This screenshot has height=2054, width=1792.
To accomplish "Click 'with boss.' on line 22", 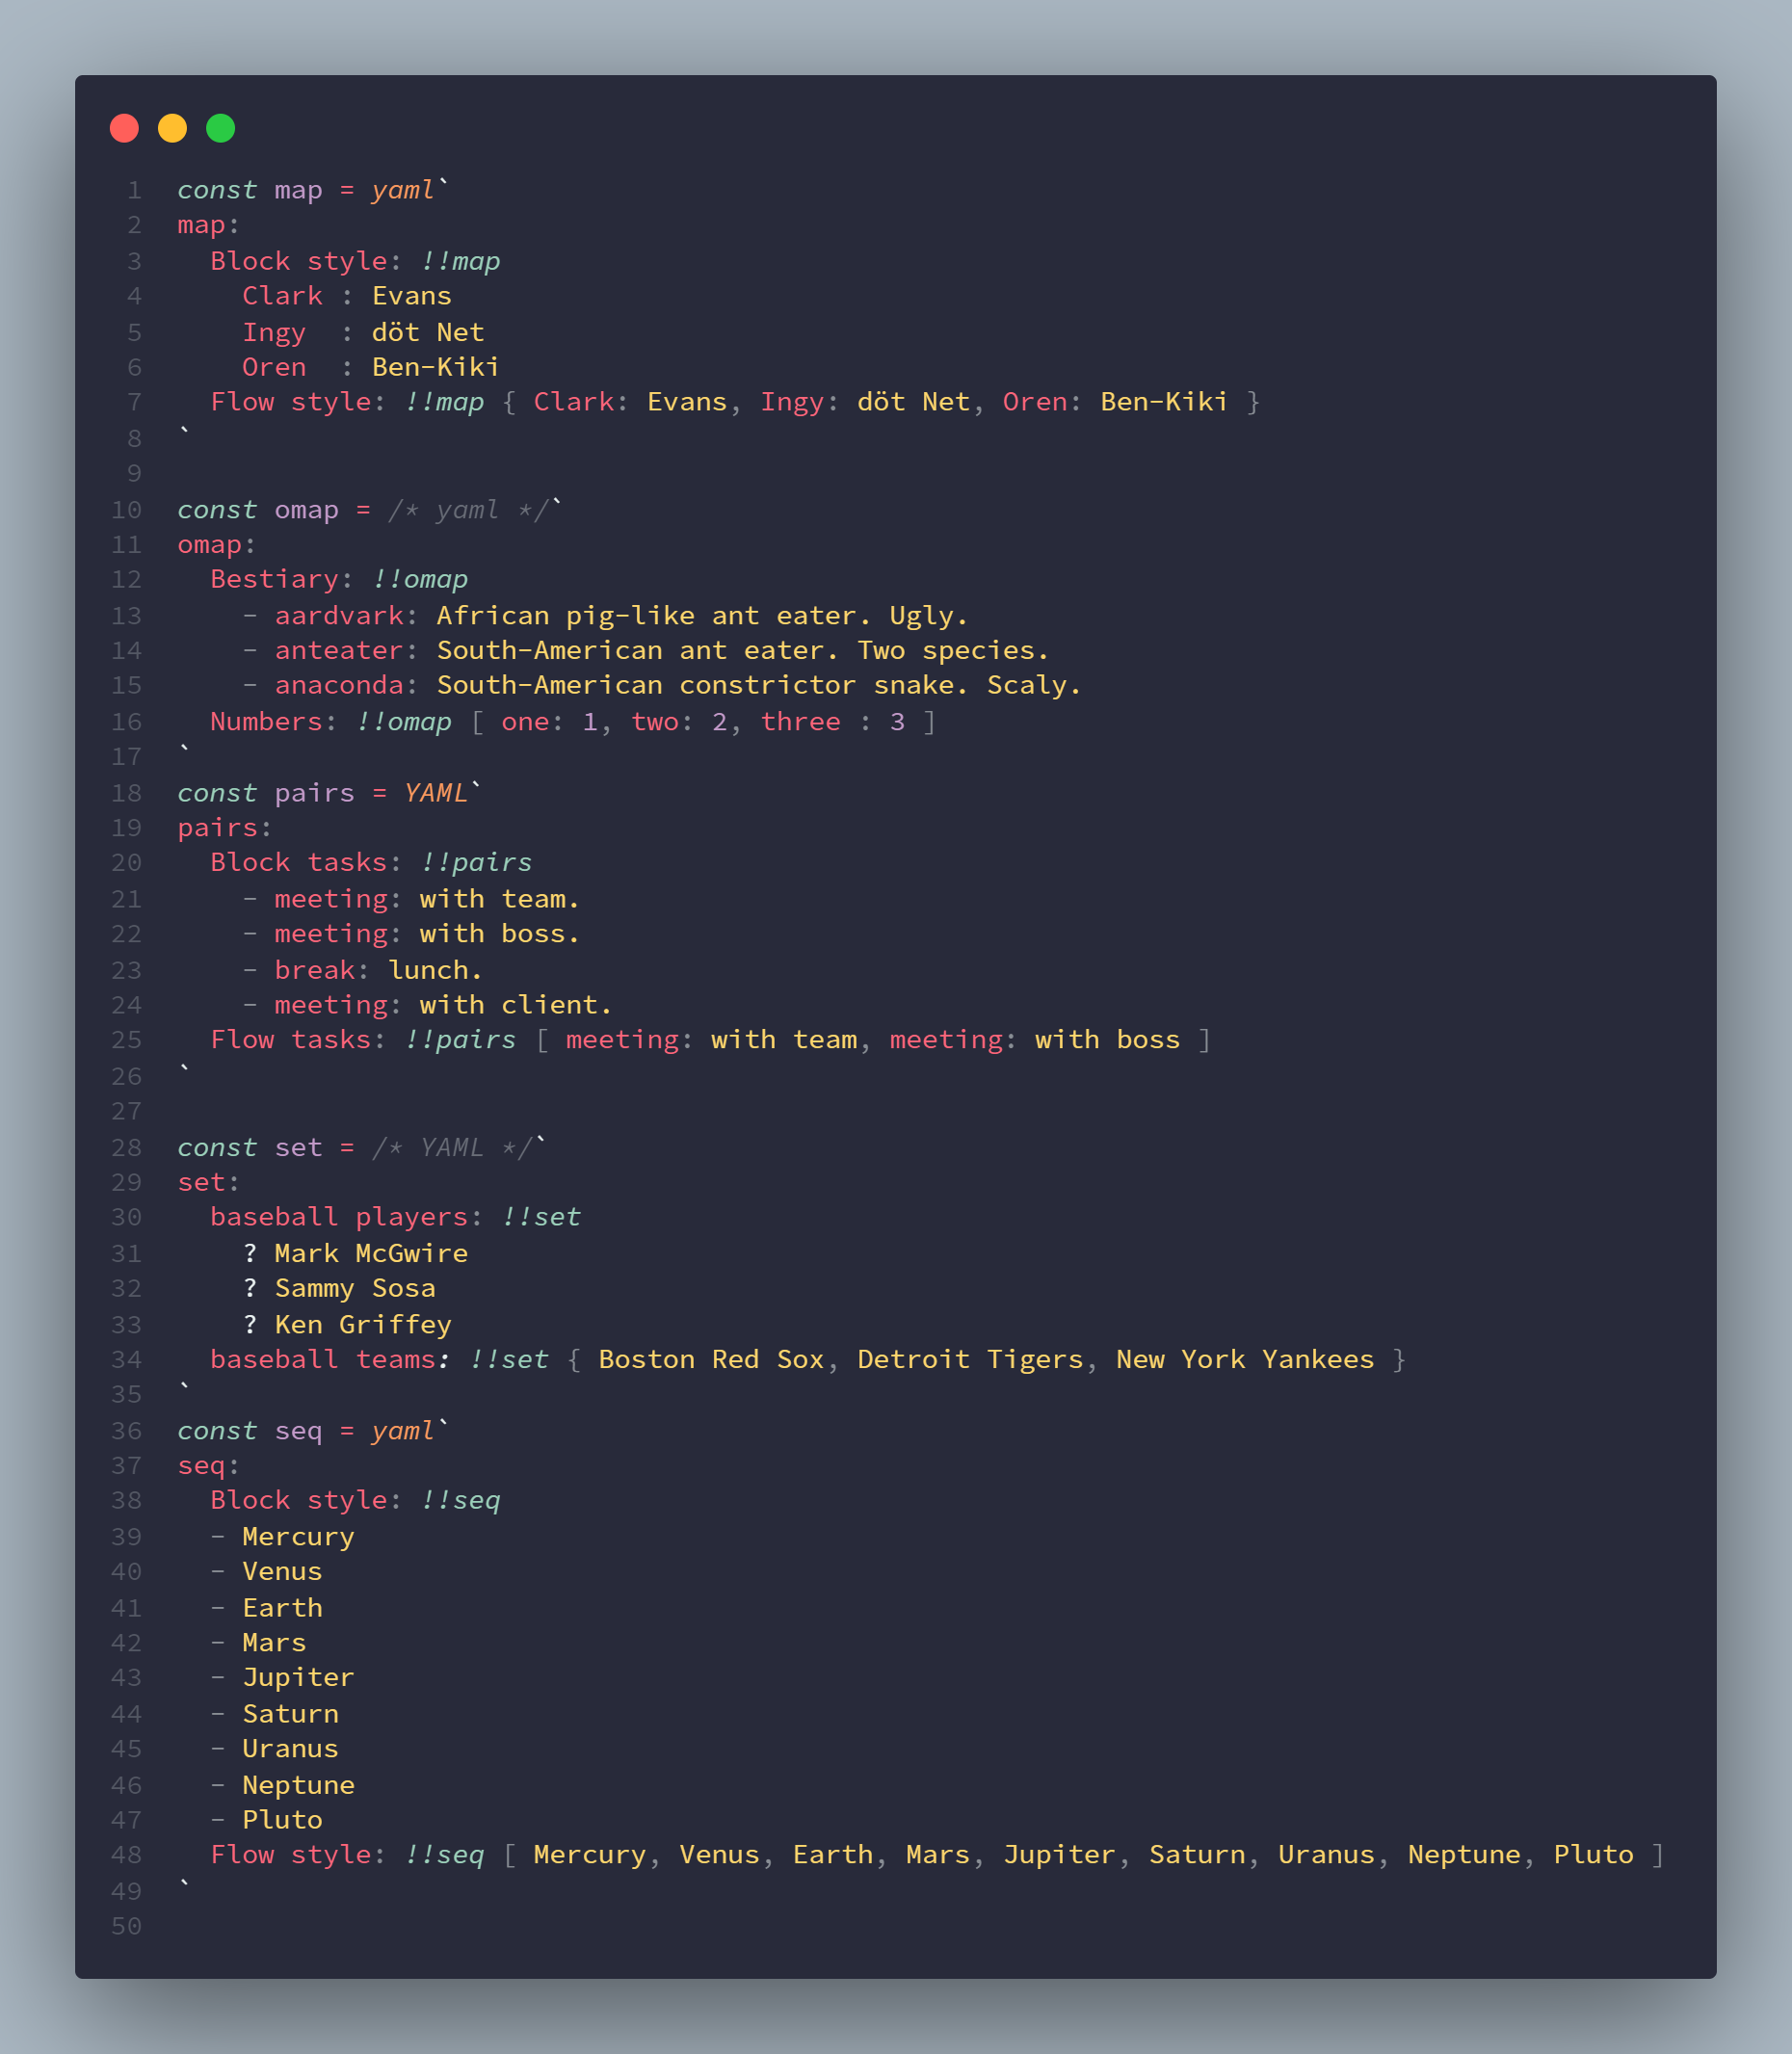I will 500,933.
